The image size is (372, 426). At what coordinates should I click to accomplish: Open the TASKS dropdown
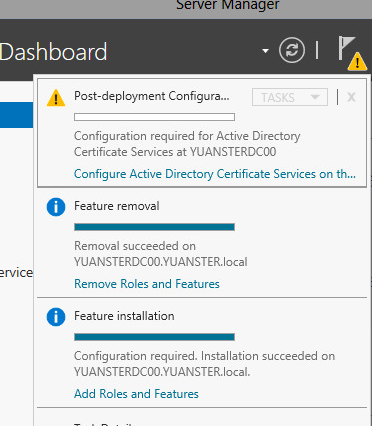coord(290,97)
